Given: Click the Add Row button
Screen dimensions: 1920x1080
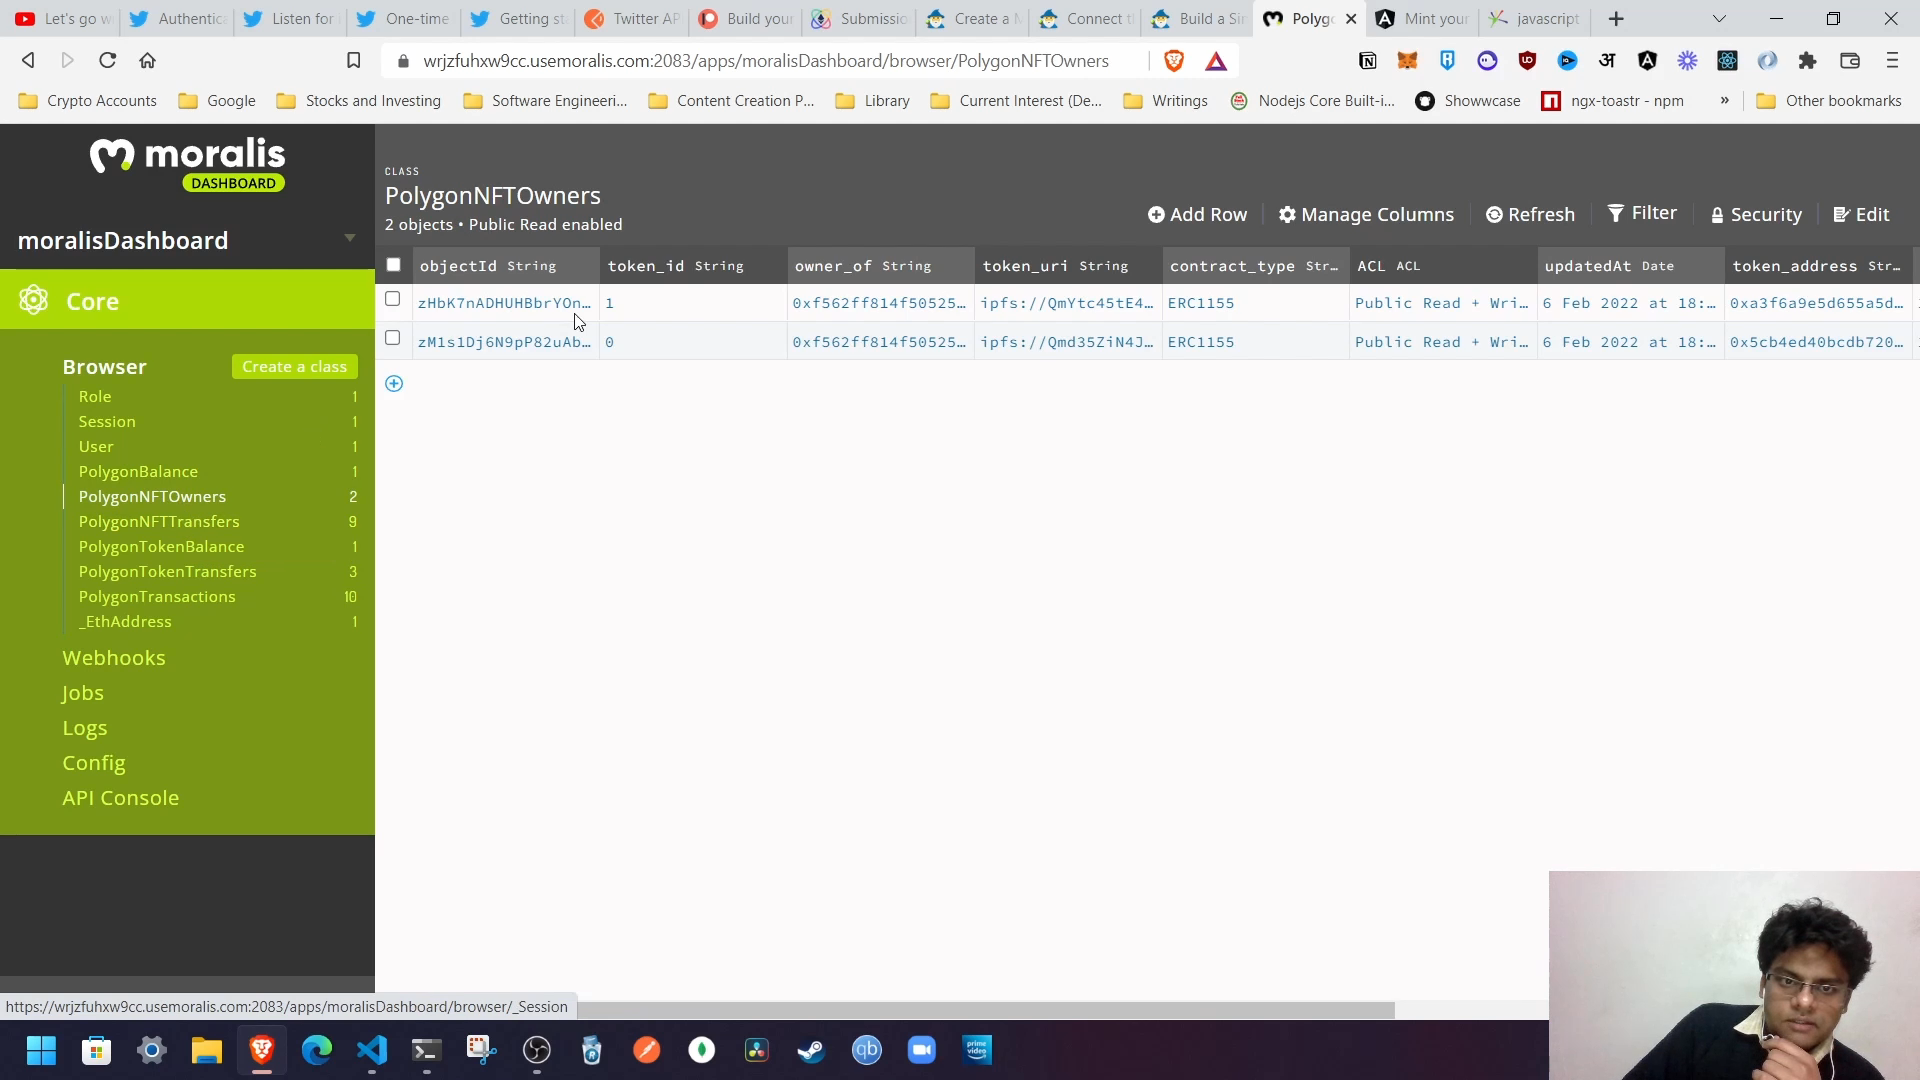Looking at the screenshot, I should (x=1197, y=214).
